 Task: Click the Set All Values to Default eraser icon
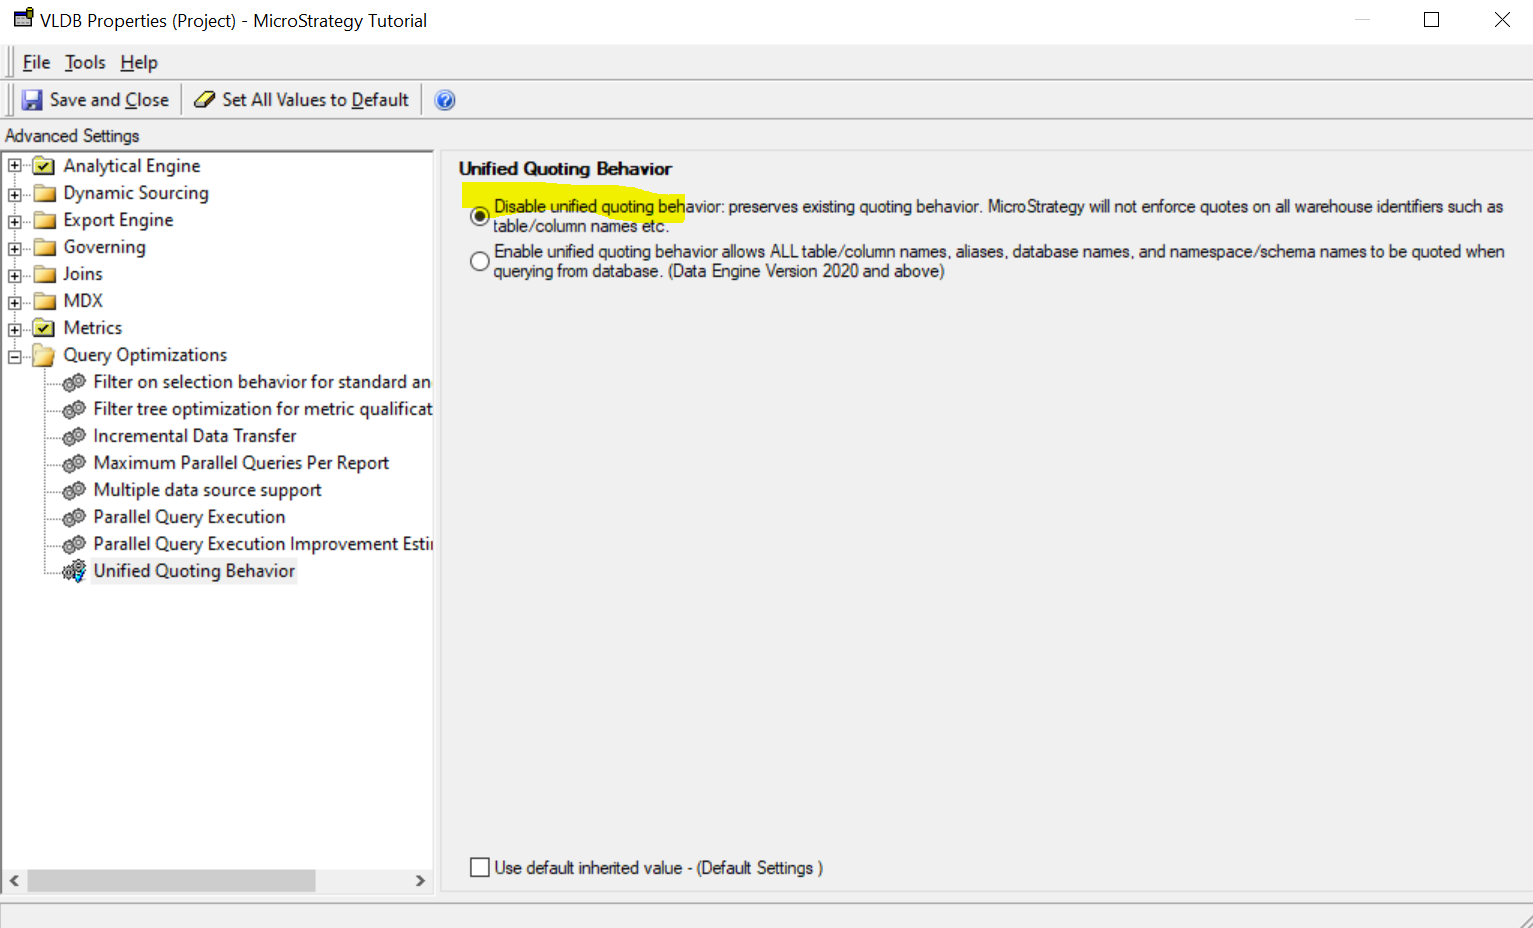click(204, 99)
